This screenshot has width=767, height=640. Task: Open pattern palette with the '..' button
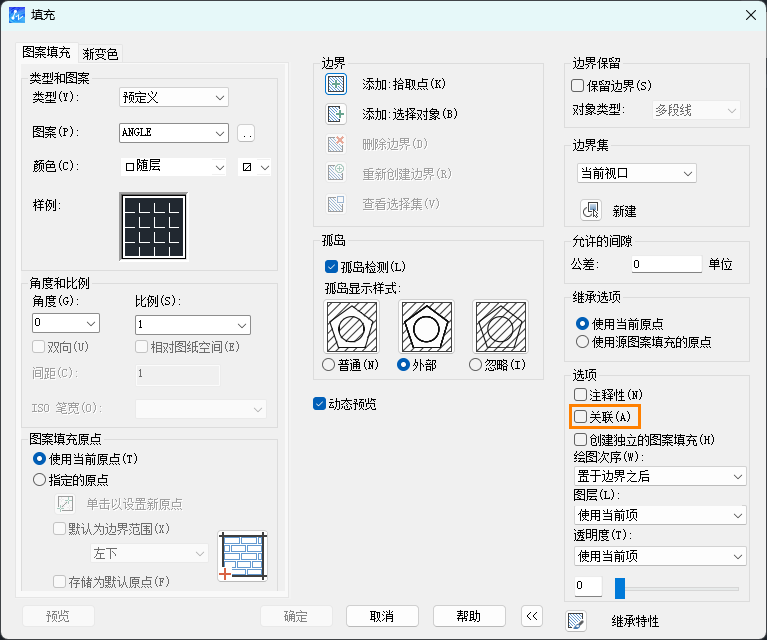246,133
